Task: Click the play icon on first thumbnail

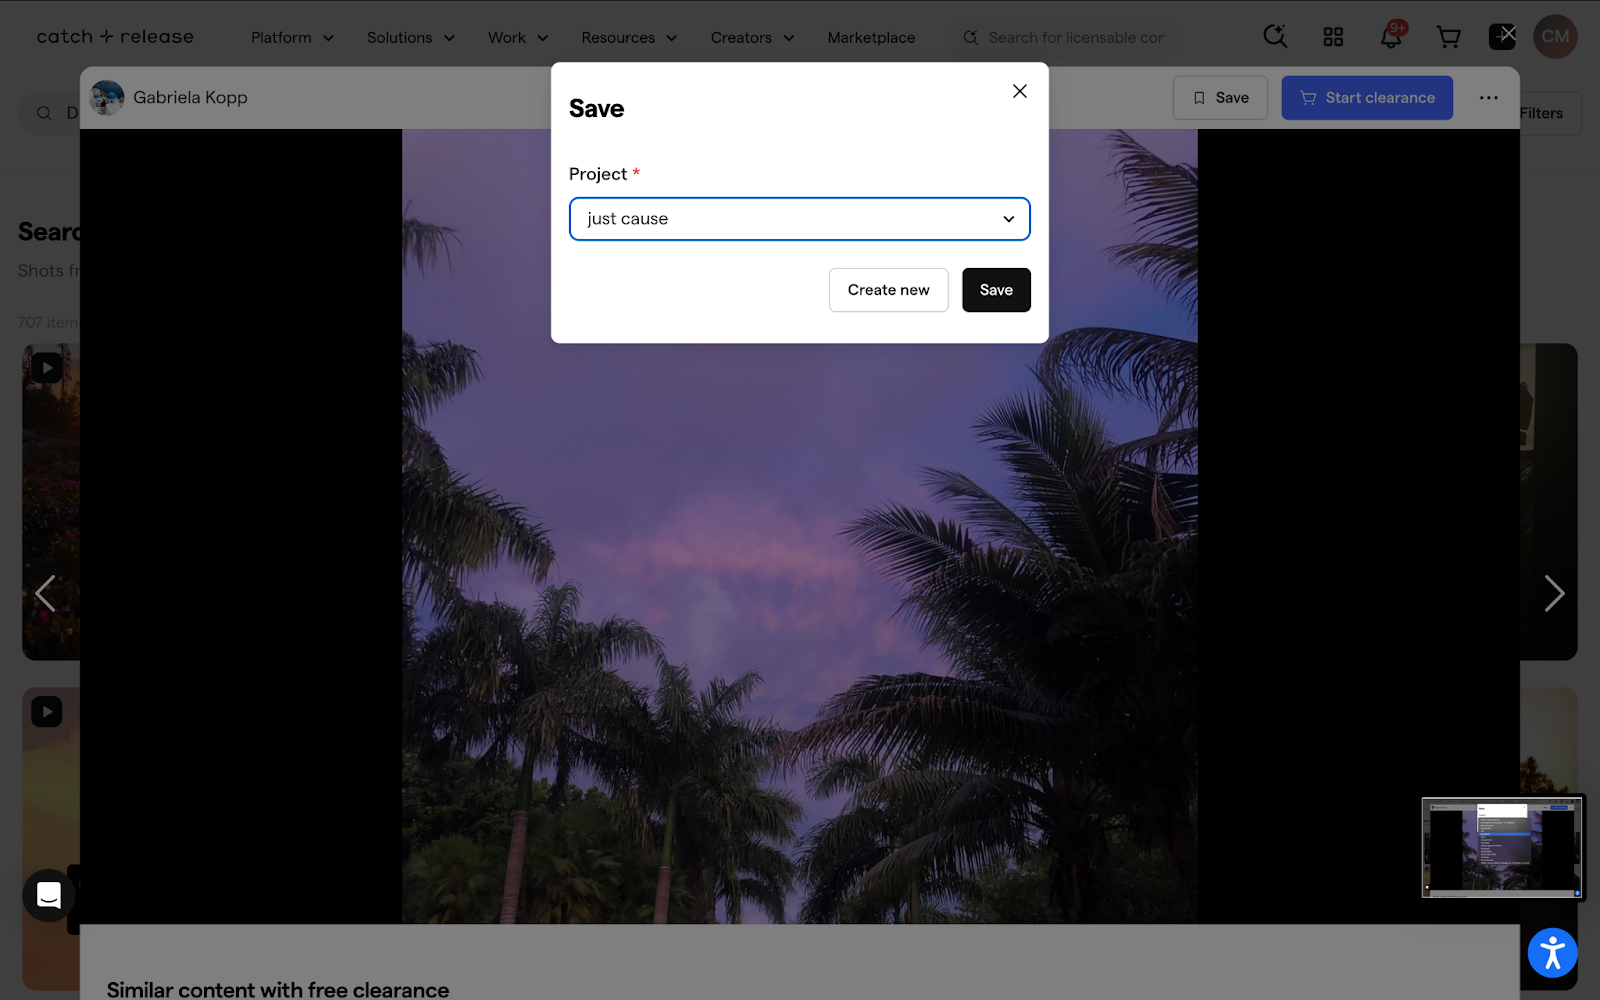Action: (46, 368)
